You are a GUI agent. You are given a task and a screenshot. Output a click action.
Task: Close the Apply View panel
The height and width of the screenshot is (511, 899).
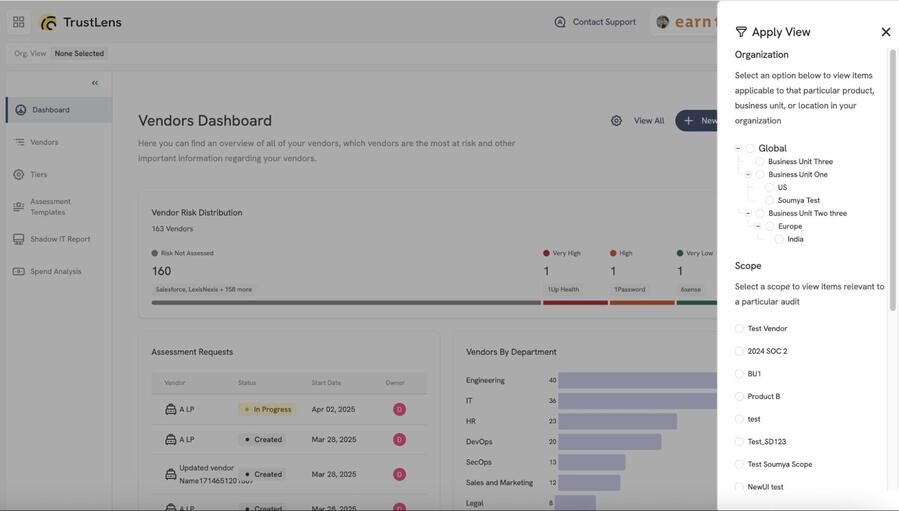coord(885,32)
